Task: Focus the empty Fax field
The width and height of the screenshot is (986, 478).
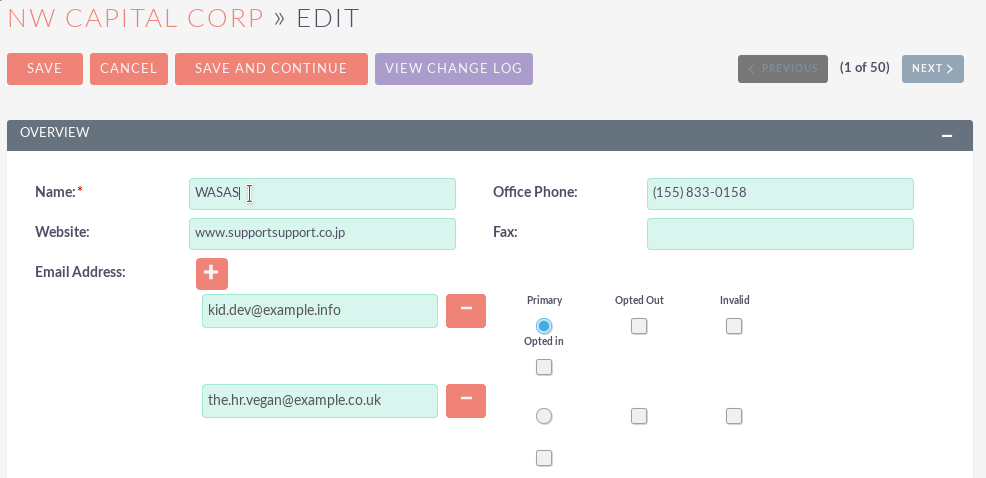Action: [x=780, y=233]
